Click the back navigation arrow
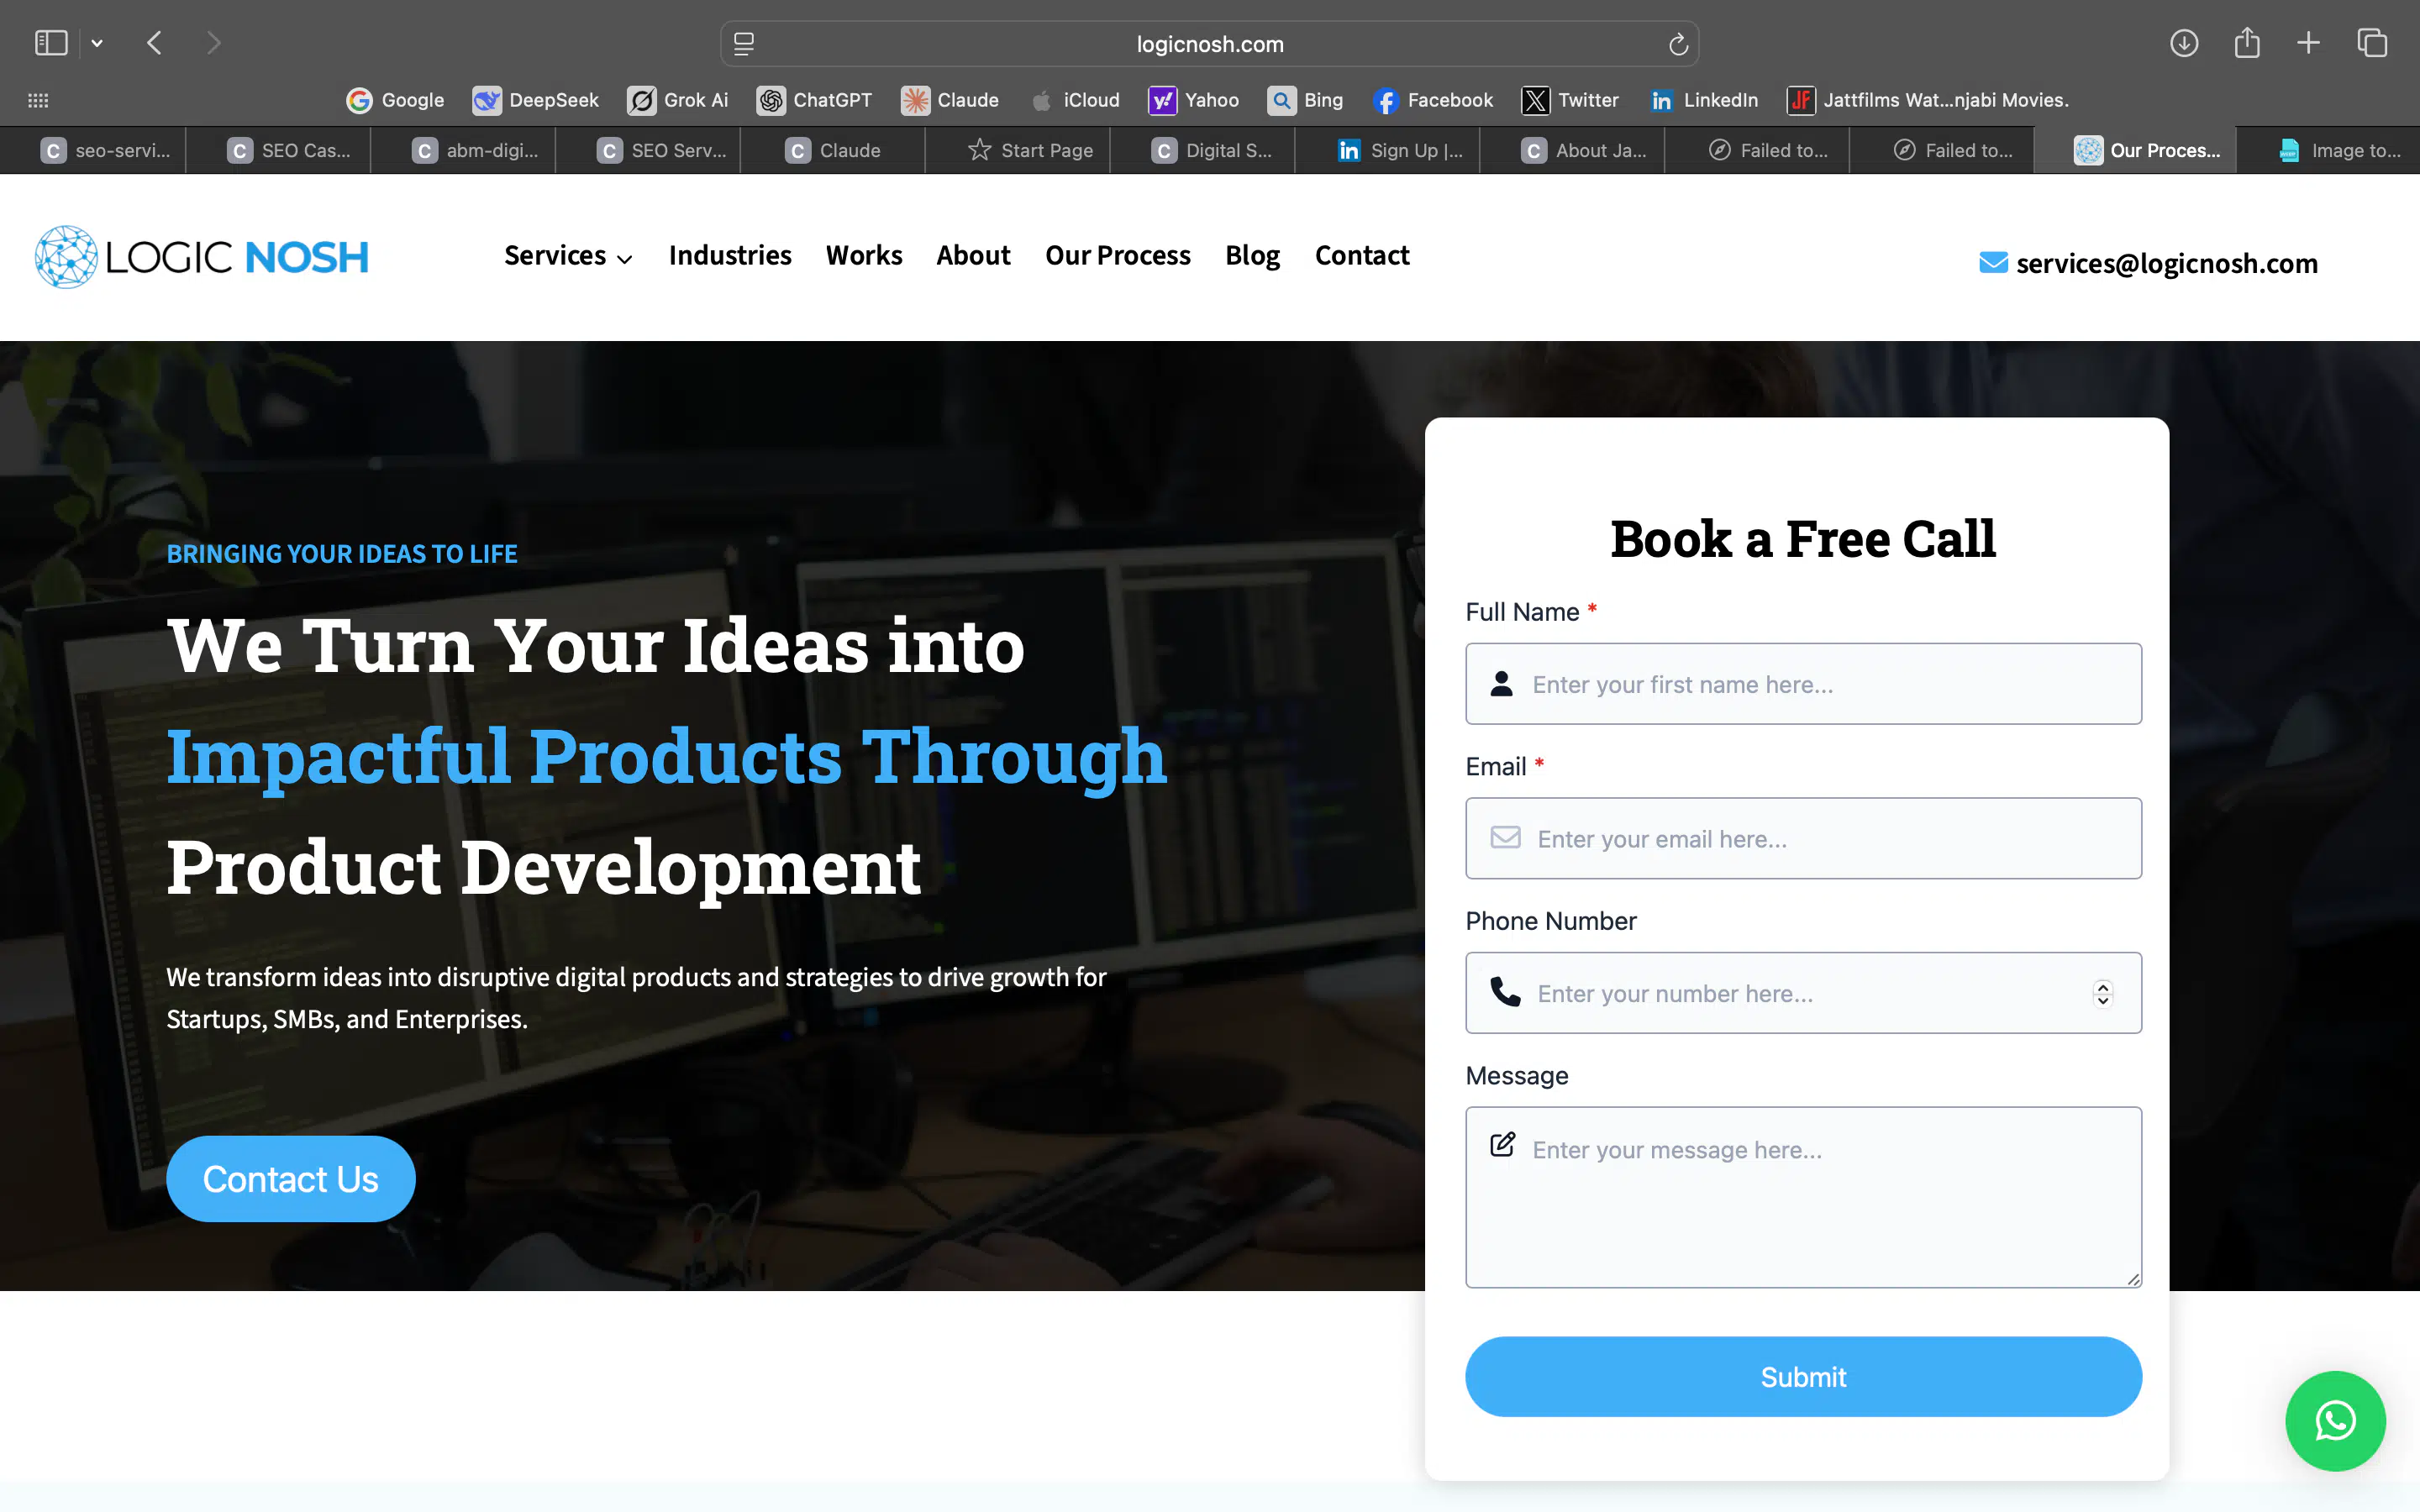Screen dimensions: 2420x1512 (154, 43)
